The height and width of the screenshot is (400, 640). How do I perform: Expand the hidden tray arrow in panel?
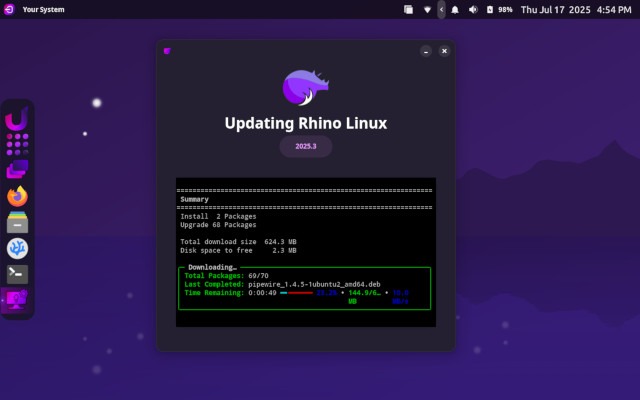pos(441,9)
